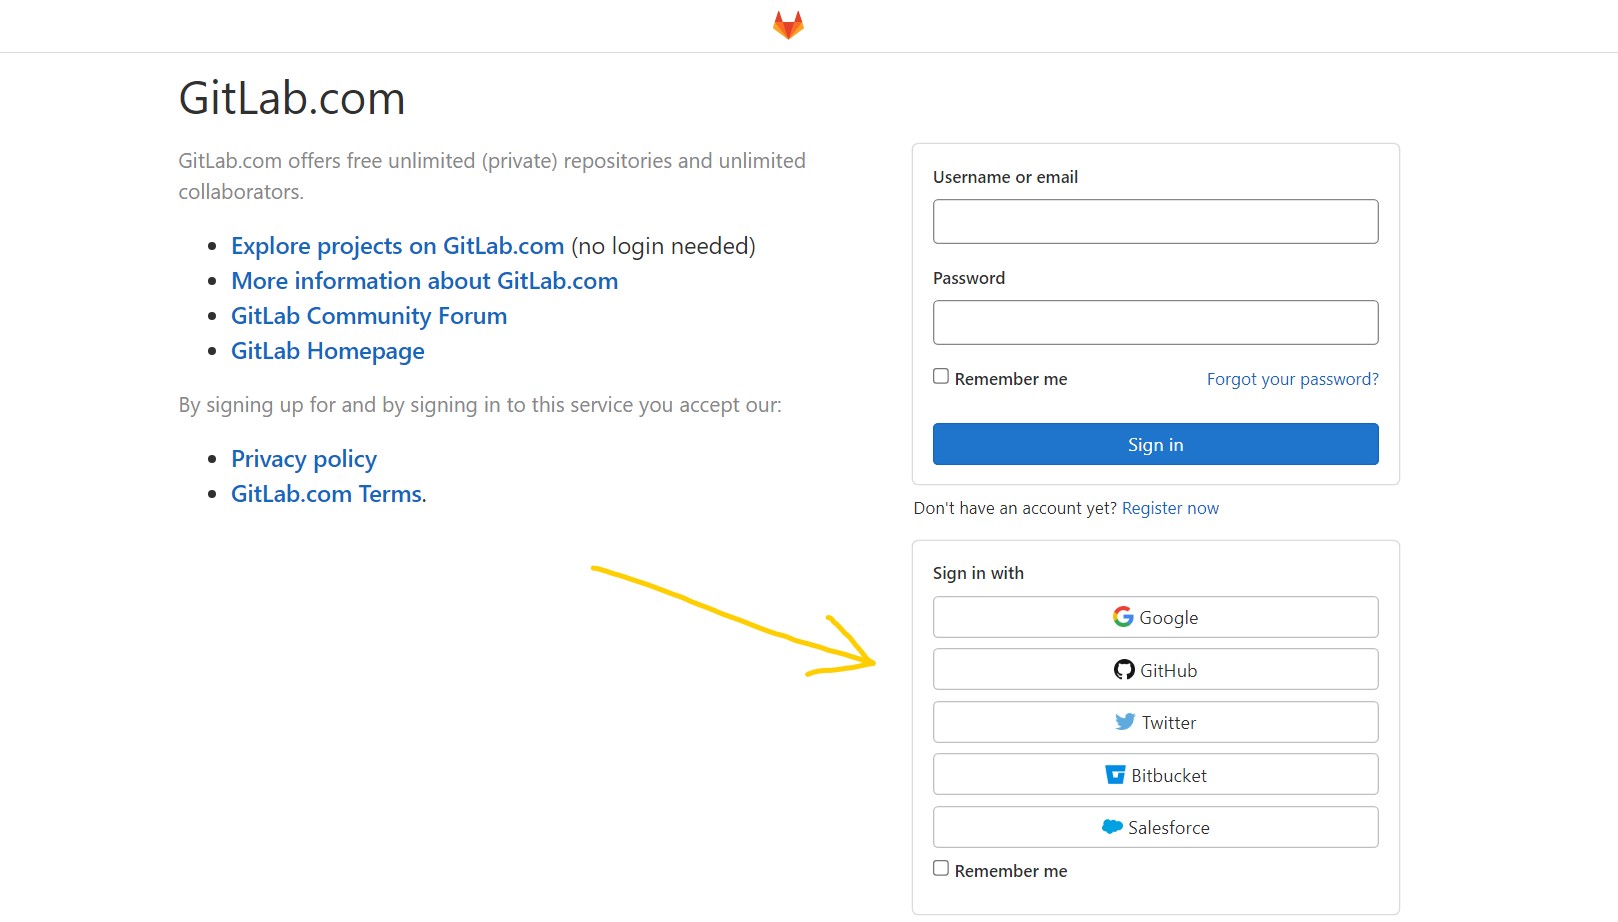View GitLab.com Terms
Screen dimensions: 1618x922
[x=325, y=493]
